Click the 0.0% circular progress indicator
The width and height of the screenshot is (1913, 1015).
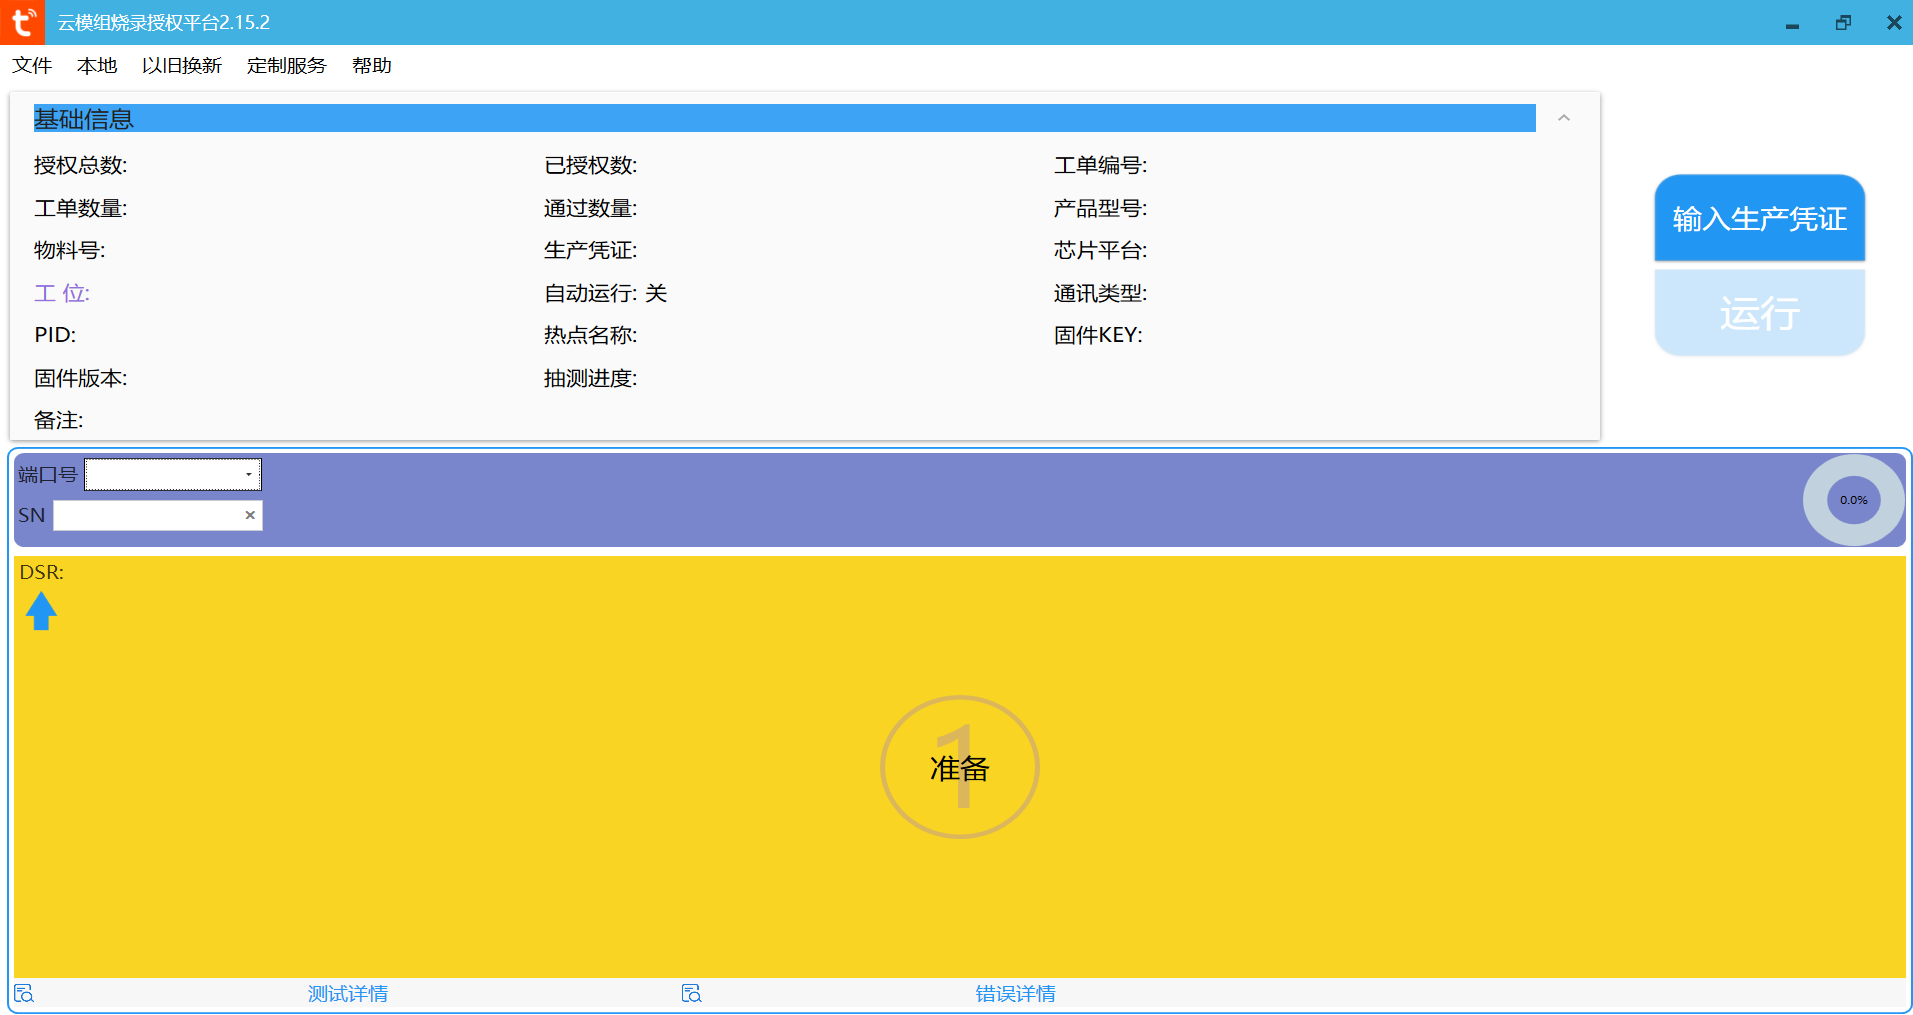[1854, 500]
